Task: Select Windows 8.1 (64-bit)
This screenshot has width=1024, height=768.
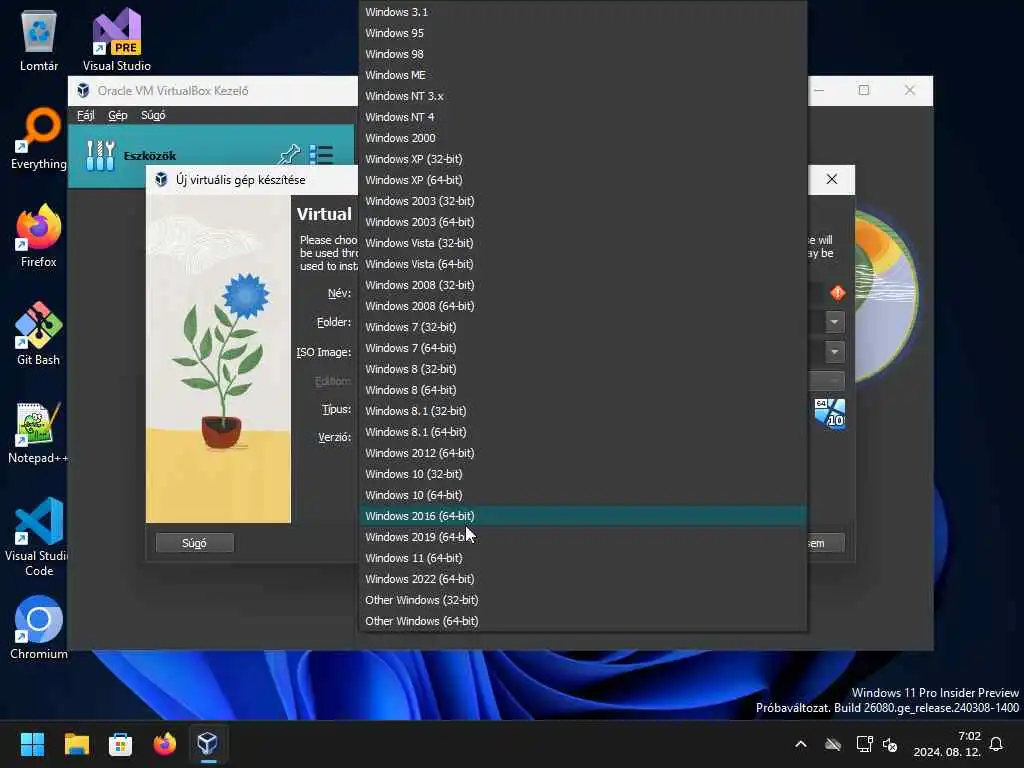Action: (x=583, y=432)
